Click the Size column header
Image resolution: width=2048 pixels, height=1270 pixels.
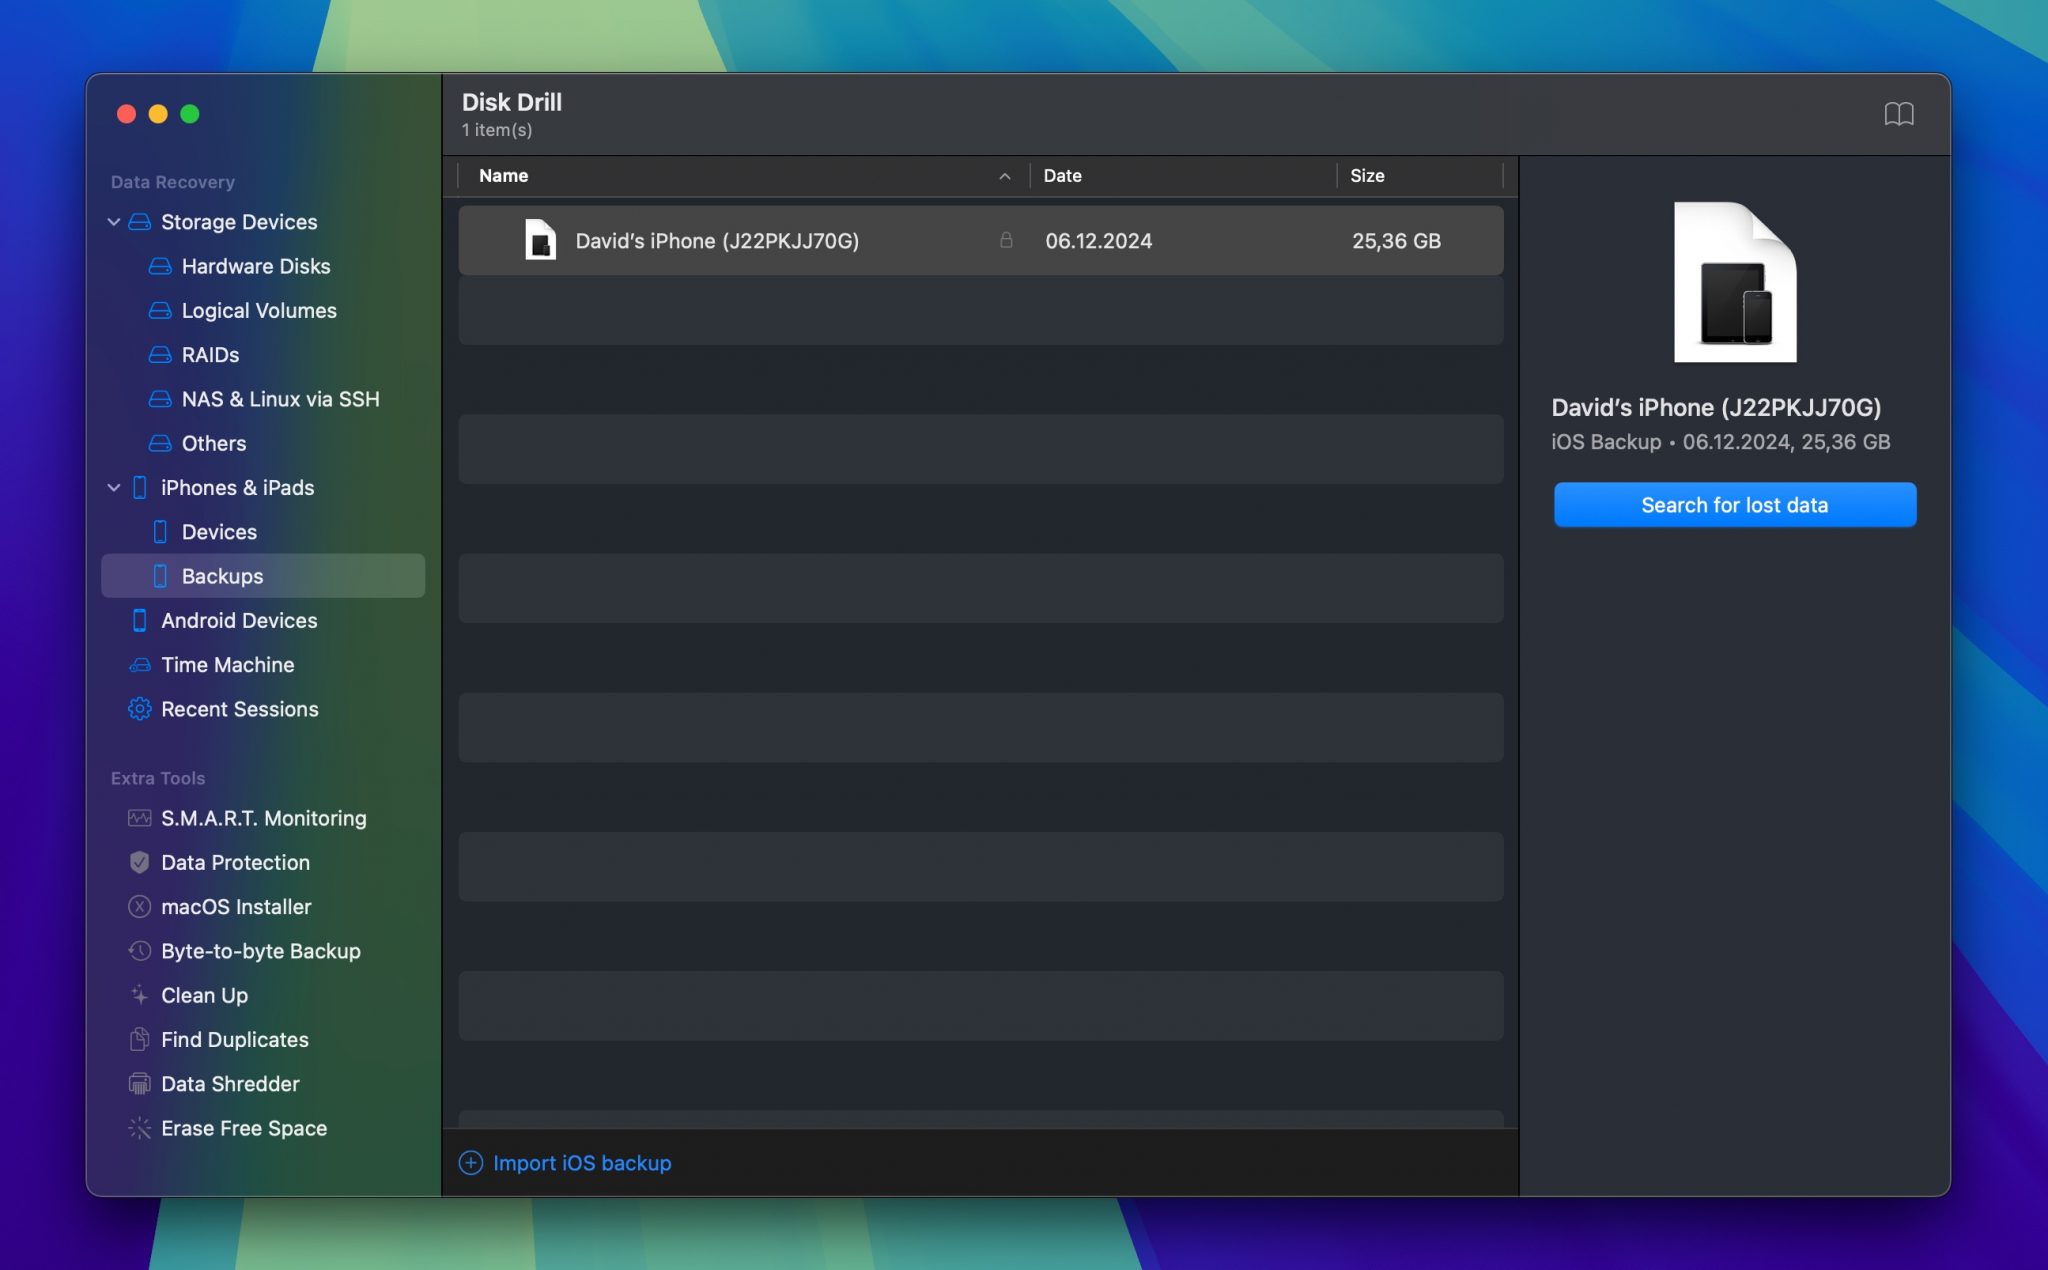click(x=1366, y=176)
